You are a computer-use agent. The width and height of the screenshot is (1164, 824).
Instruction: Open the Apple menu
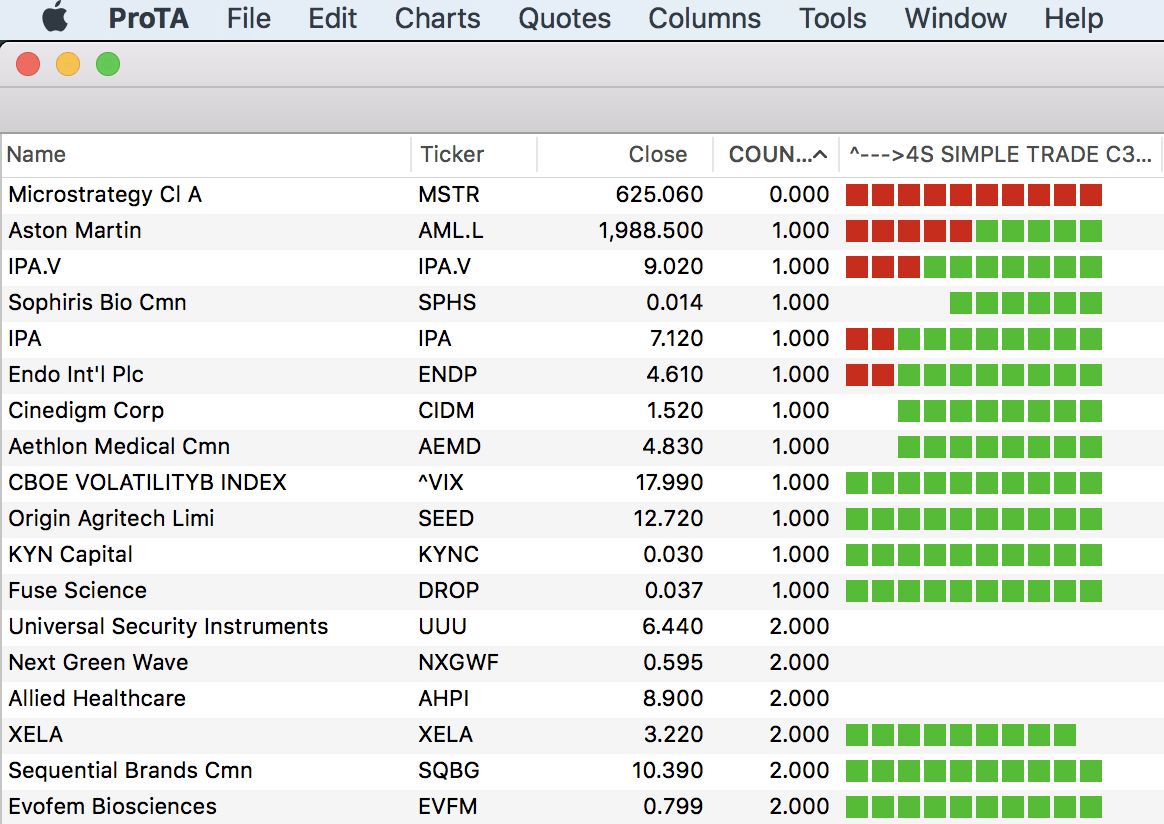tap(54, 18)
